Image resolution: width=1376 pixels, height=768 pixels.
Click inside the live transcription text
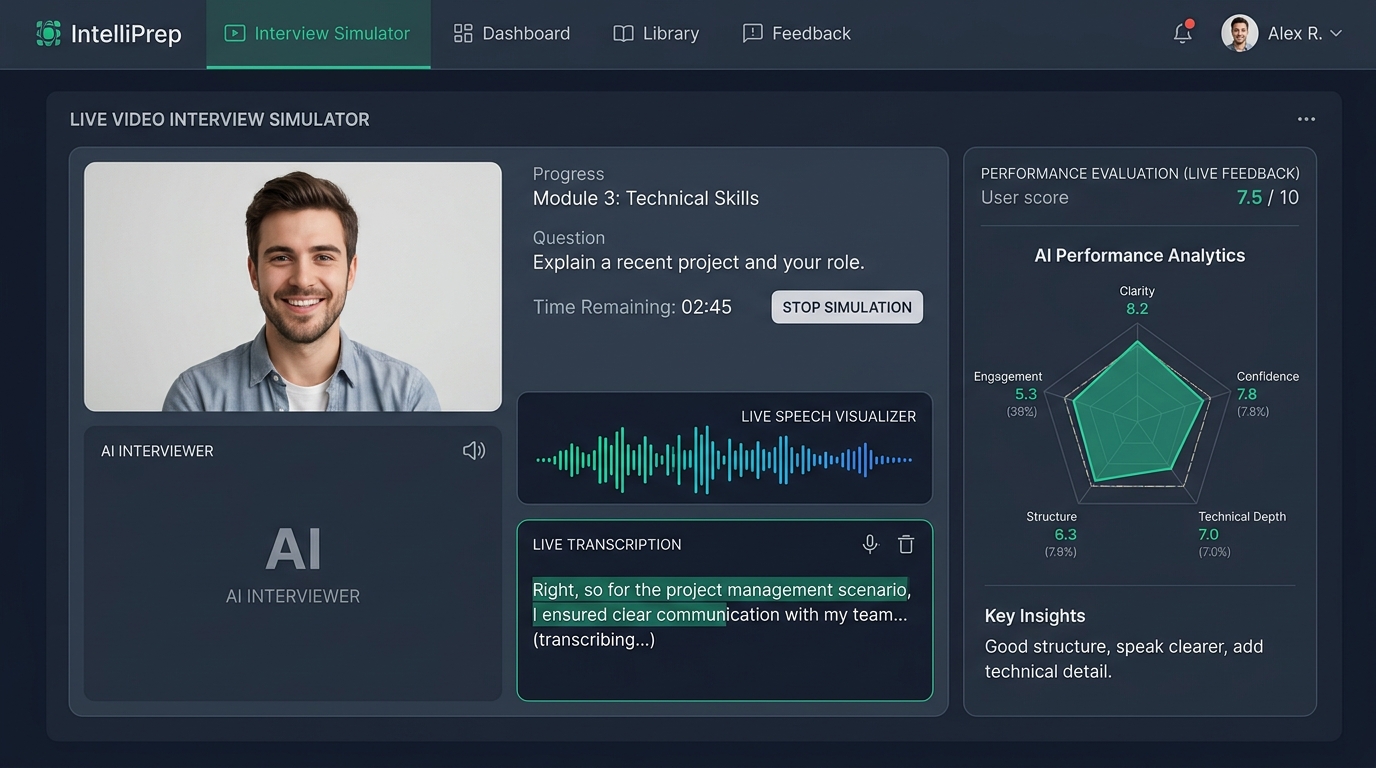click(x=722, y=614)
